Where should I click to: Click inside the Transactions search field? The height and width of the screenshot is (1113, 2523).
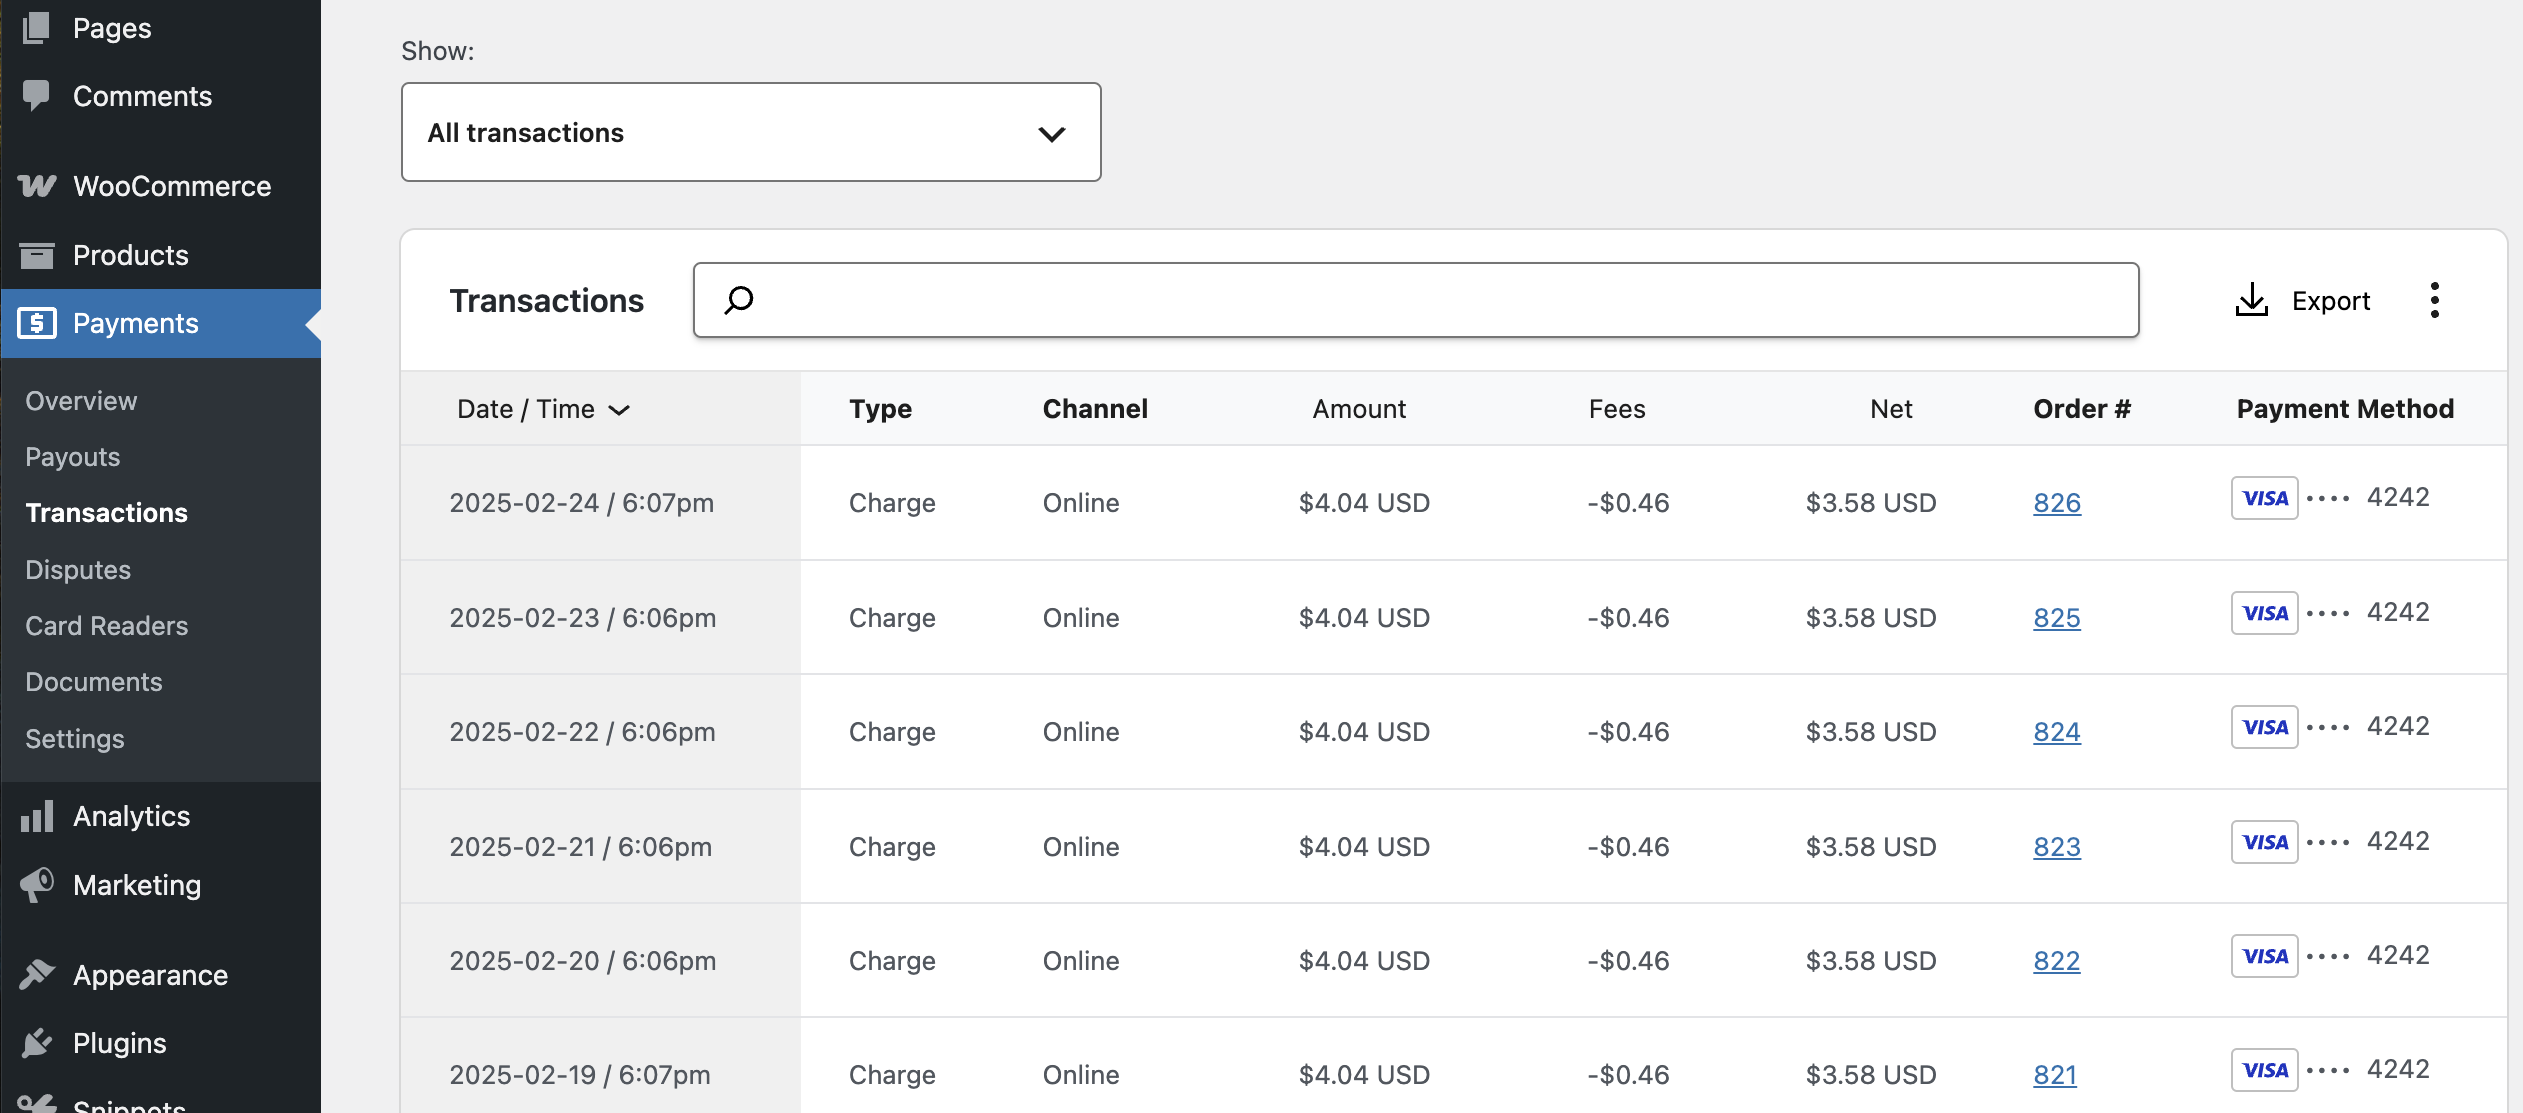pos(1400,299)
